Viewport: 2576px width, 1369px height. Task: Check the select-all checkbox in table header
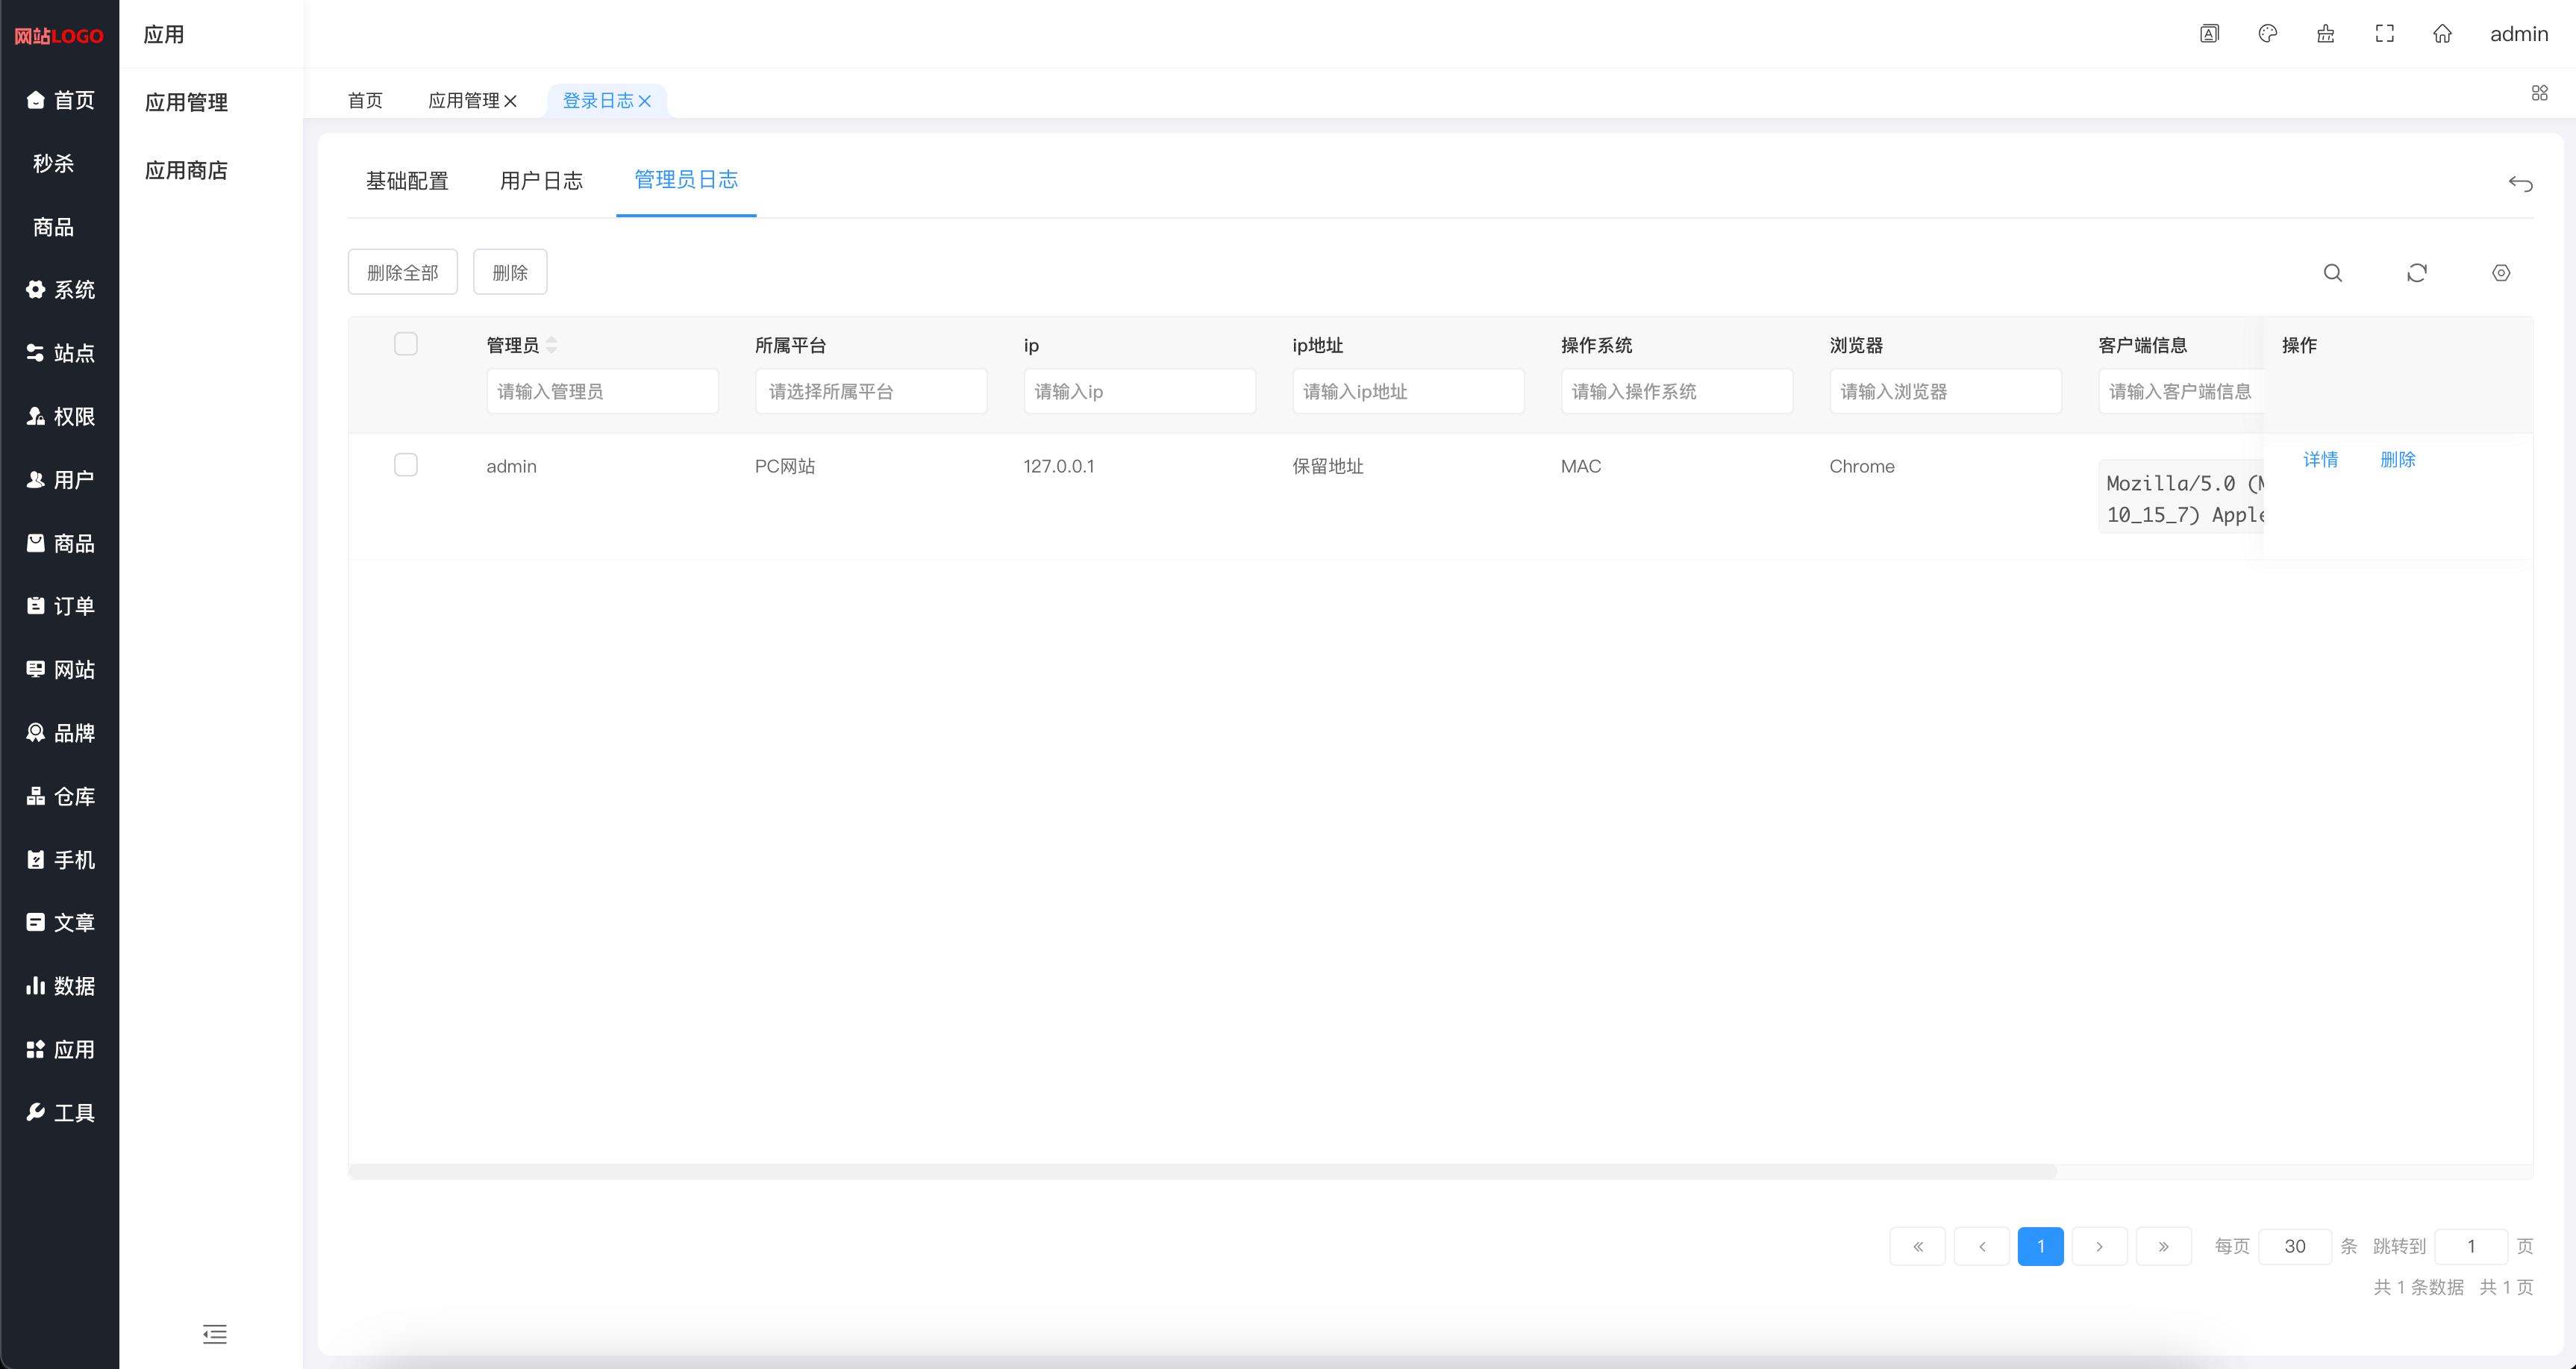click(x=405, y=344)
